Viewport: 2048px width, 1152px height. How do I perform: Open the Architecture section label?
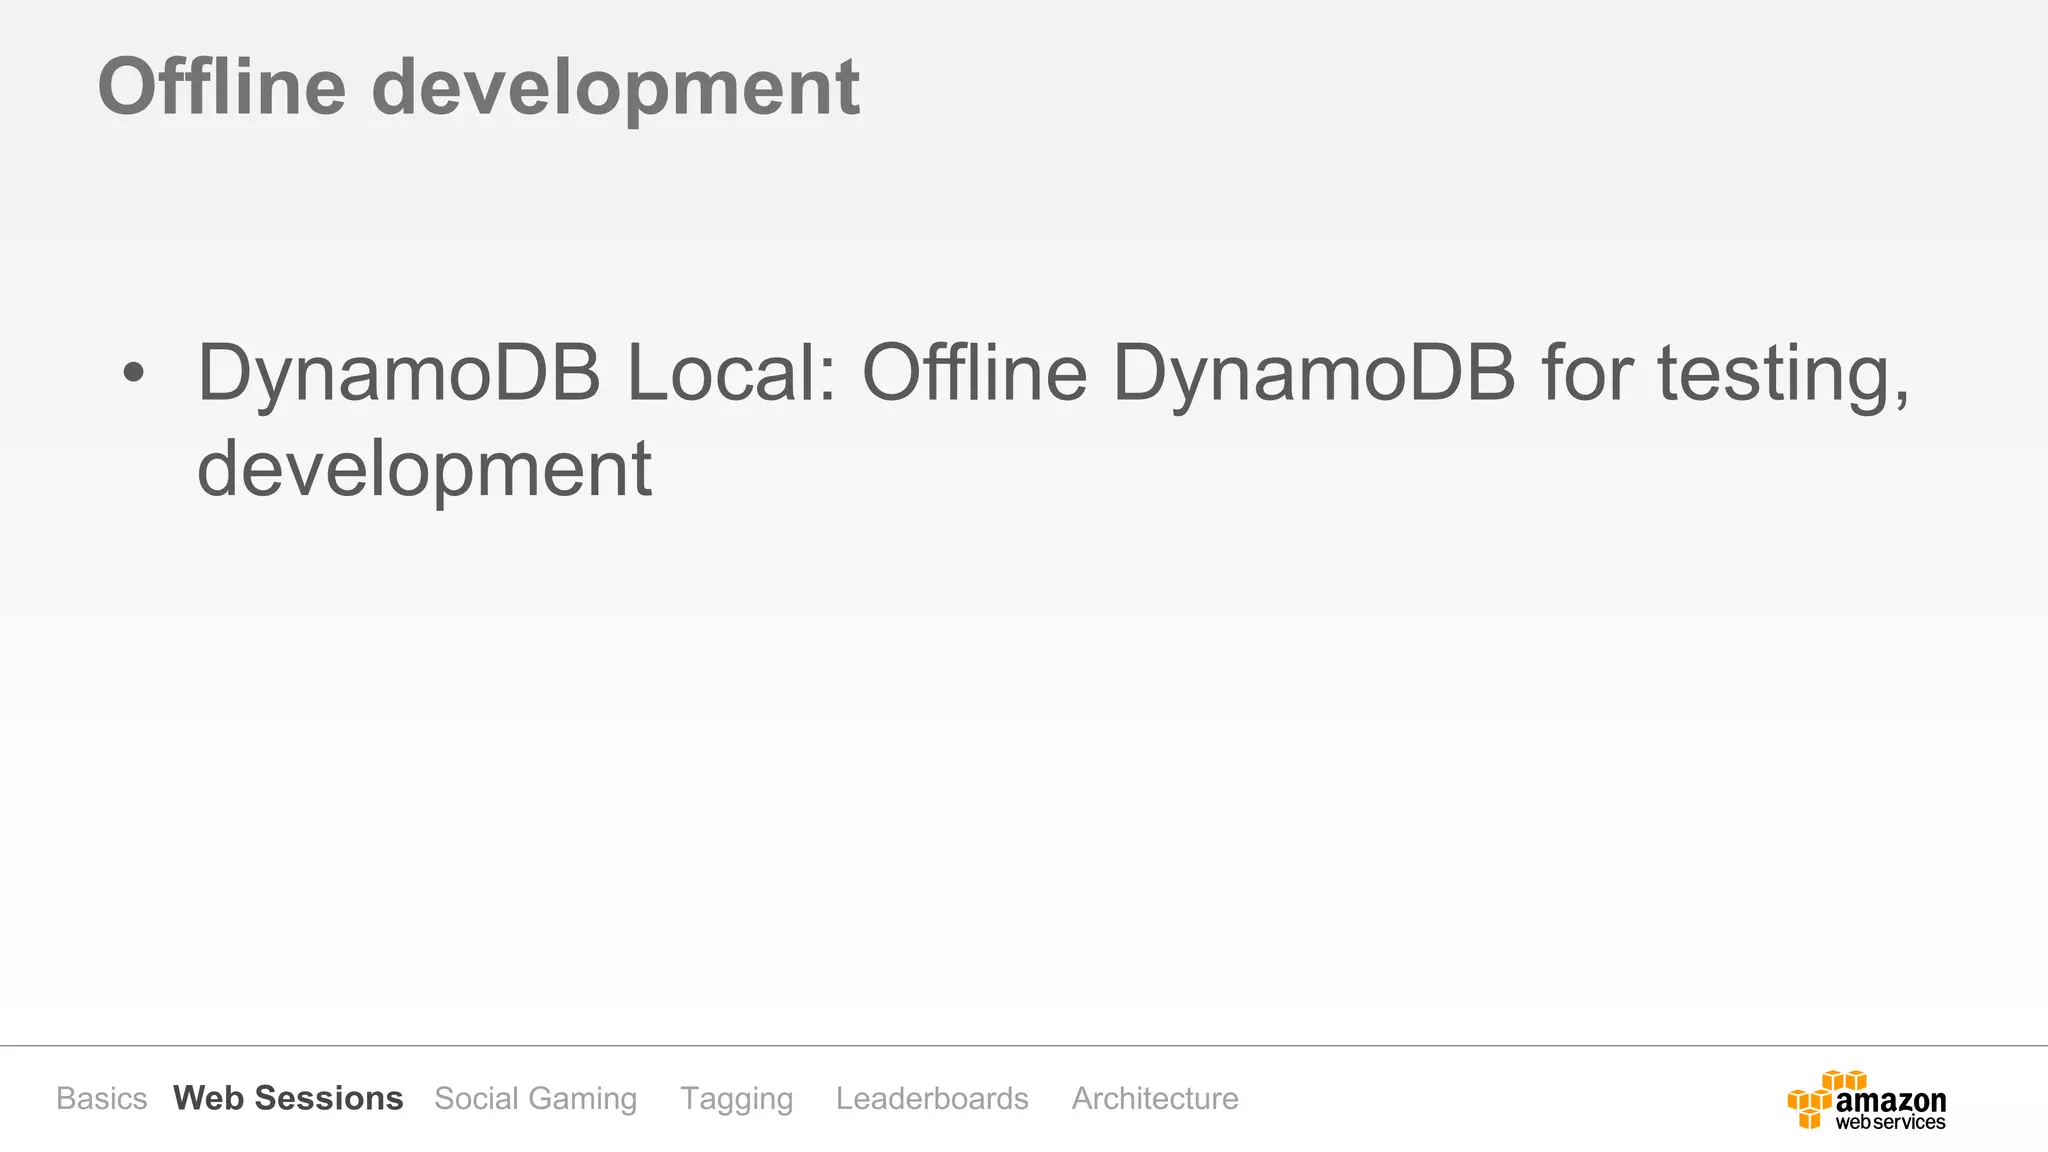(1155, 1098)
